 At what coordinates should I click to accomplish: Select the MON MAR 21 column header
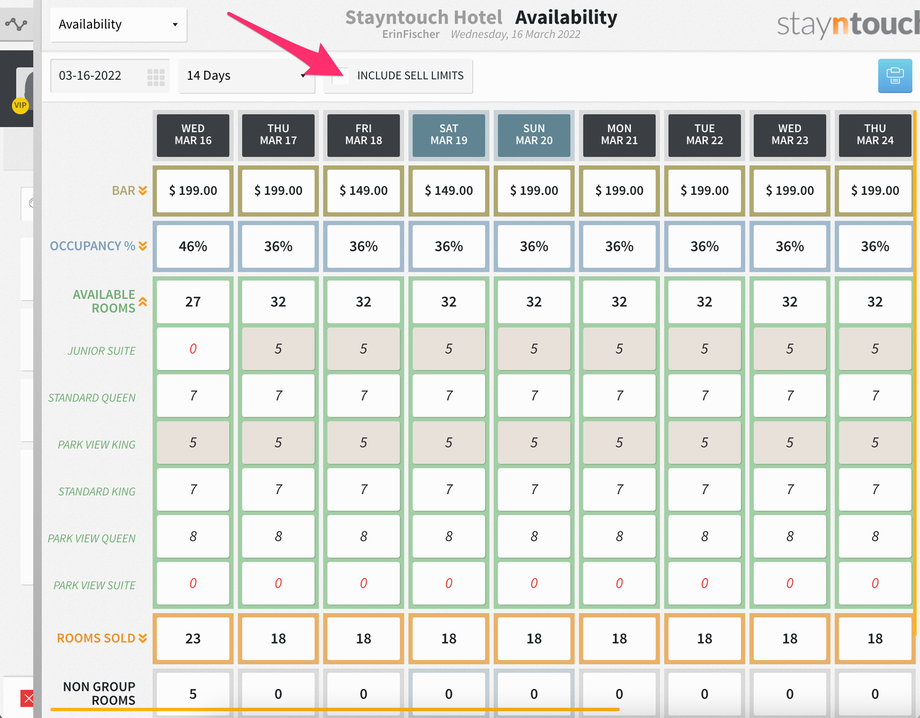tap(619, 135)
